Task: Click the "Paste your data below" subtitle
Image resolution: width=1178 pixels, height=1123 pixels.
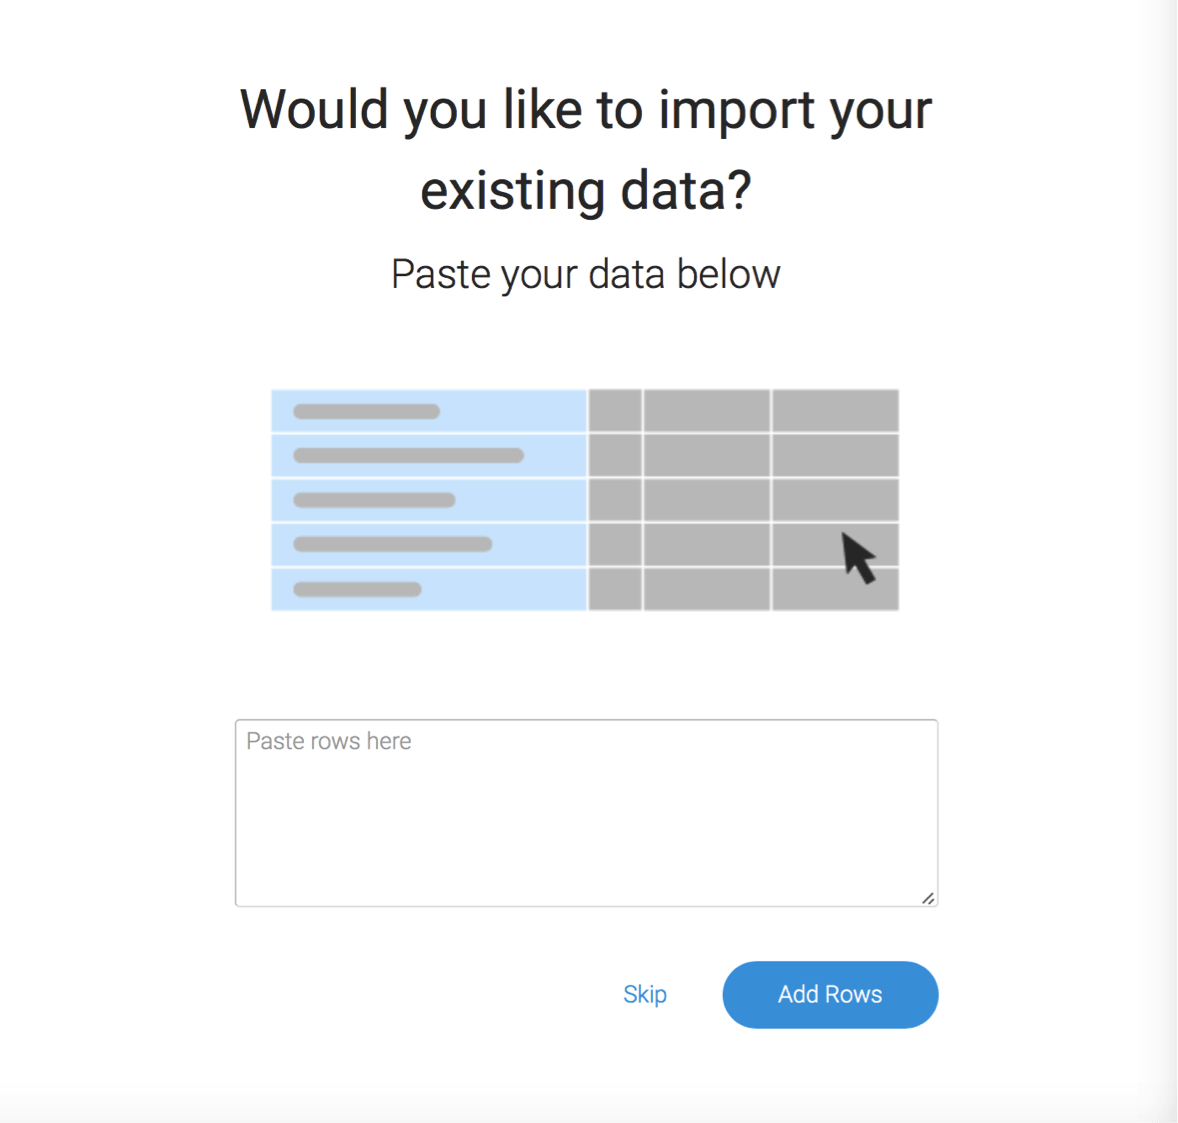Action: [586, 274]
